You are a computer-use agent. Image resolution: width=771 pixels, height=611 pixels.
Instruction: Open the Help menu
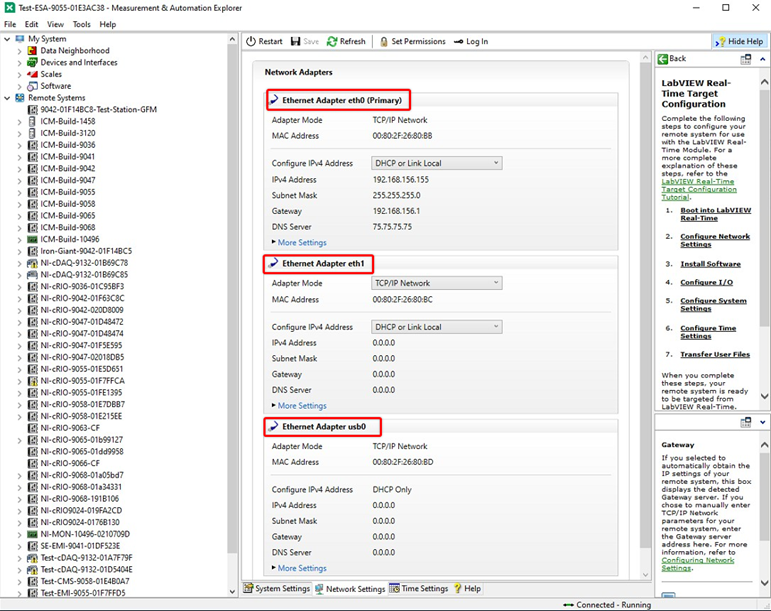pos(108,24)
